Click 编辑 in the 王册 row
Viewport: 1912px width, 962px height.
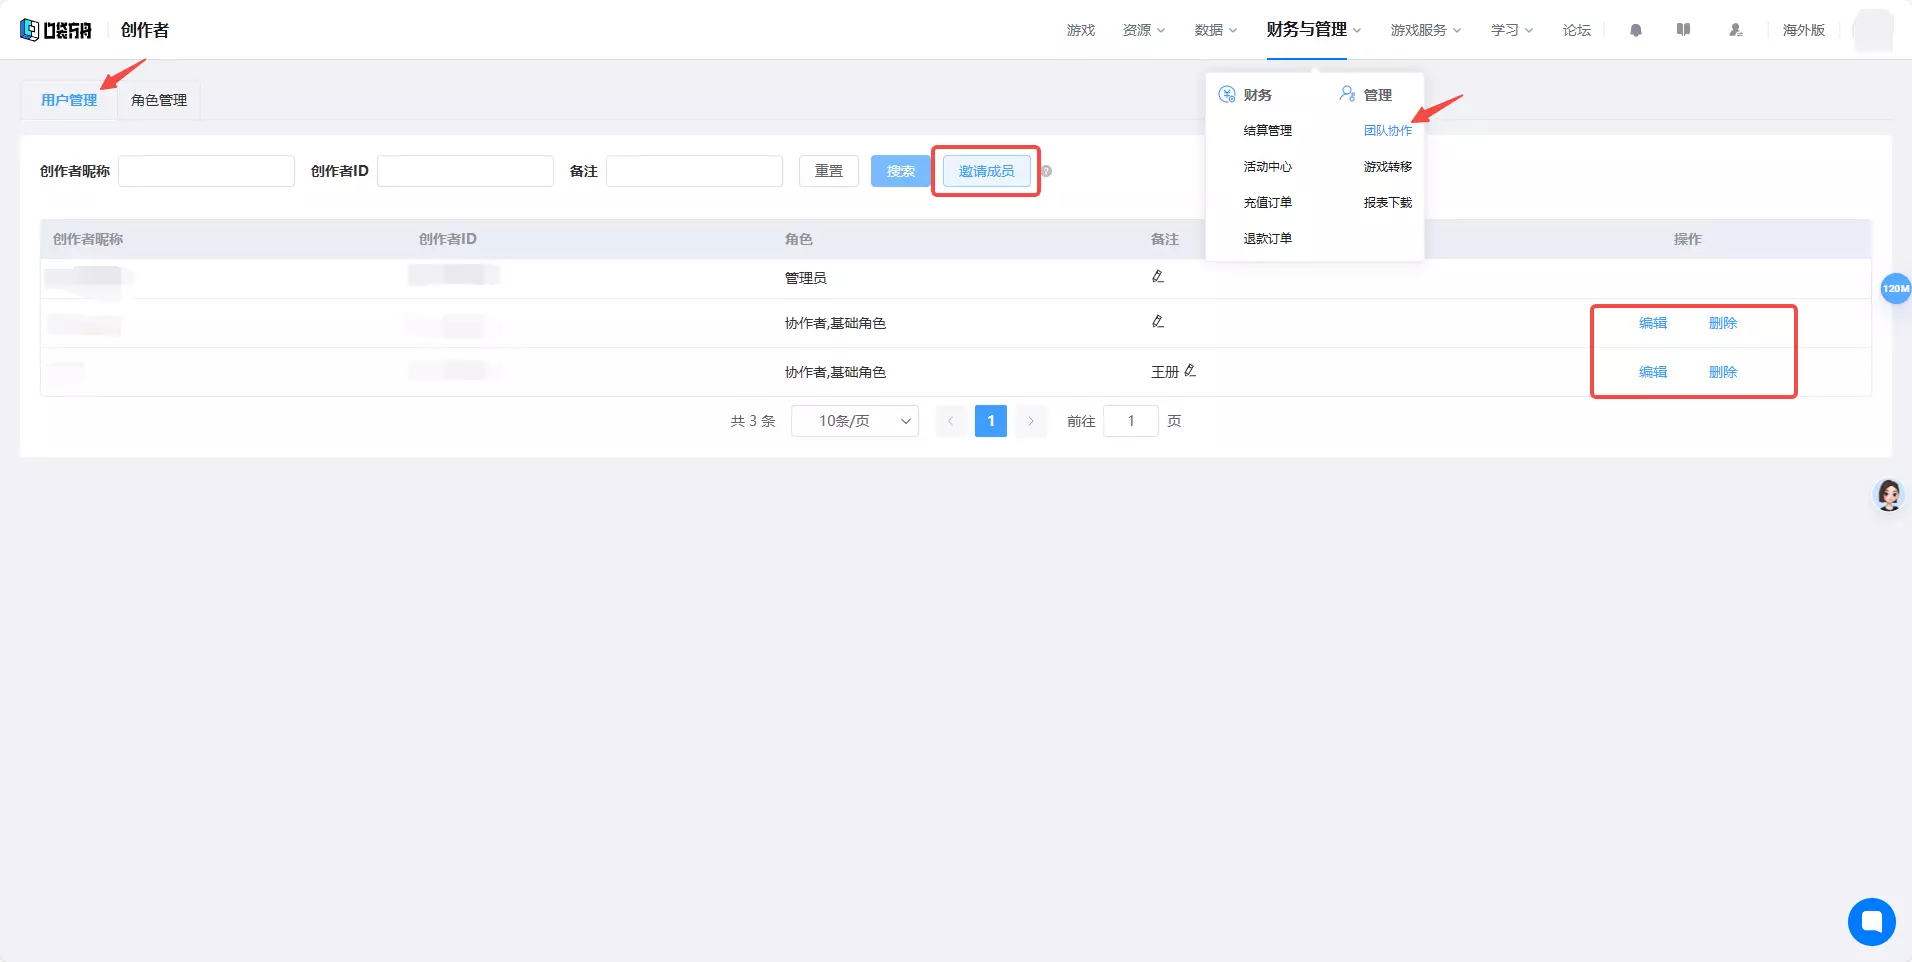coord(1653,372)
